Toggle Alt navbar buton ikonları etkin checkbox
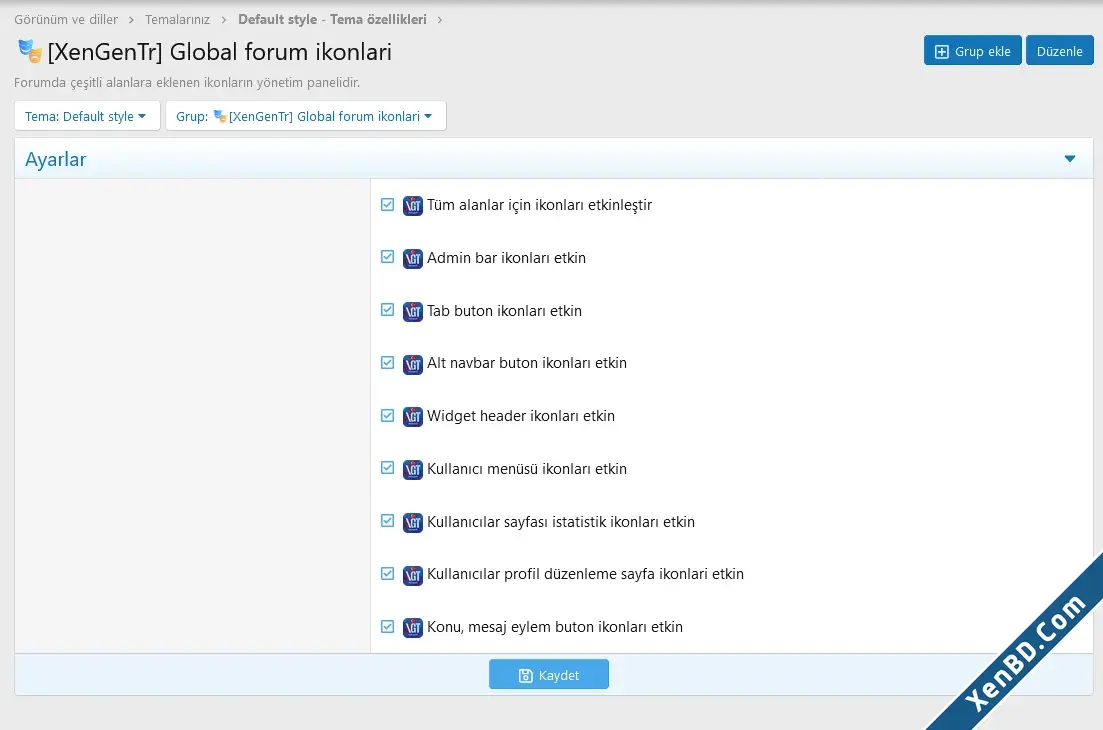Viewport: 1103px width, 730px height. click(388, 363)
